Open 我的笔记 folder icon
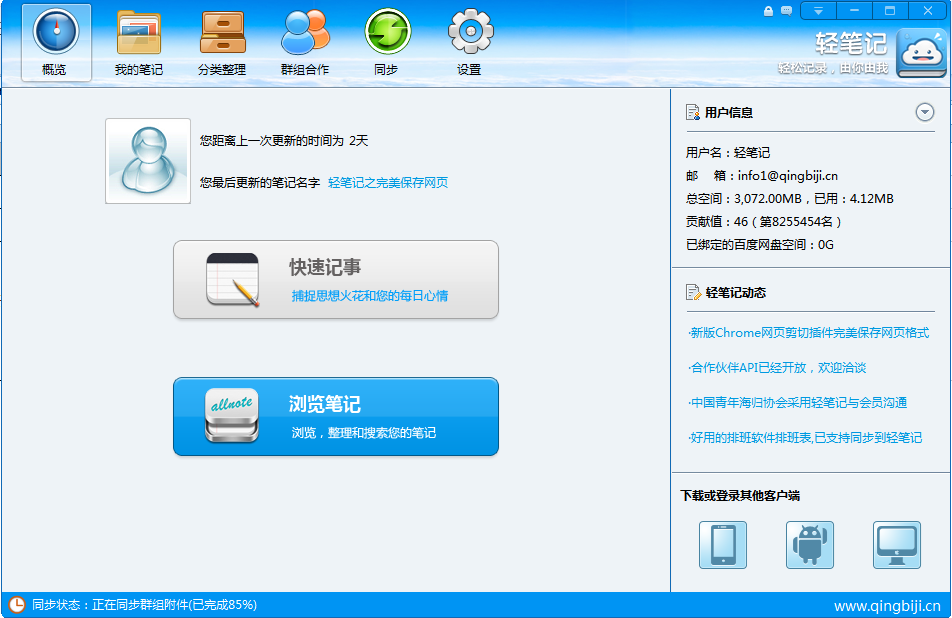The width and height of the screenshot is (952, 618). pos(139,32)
